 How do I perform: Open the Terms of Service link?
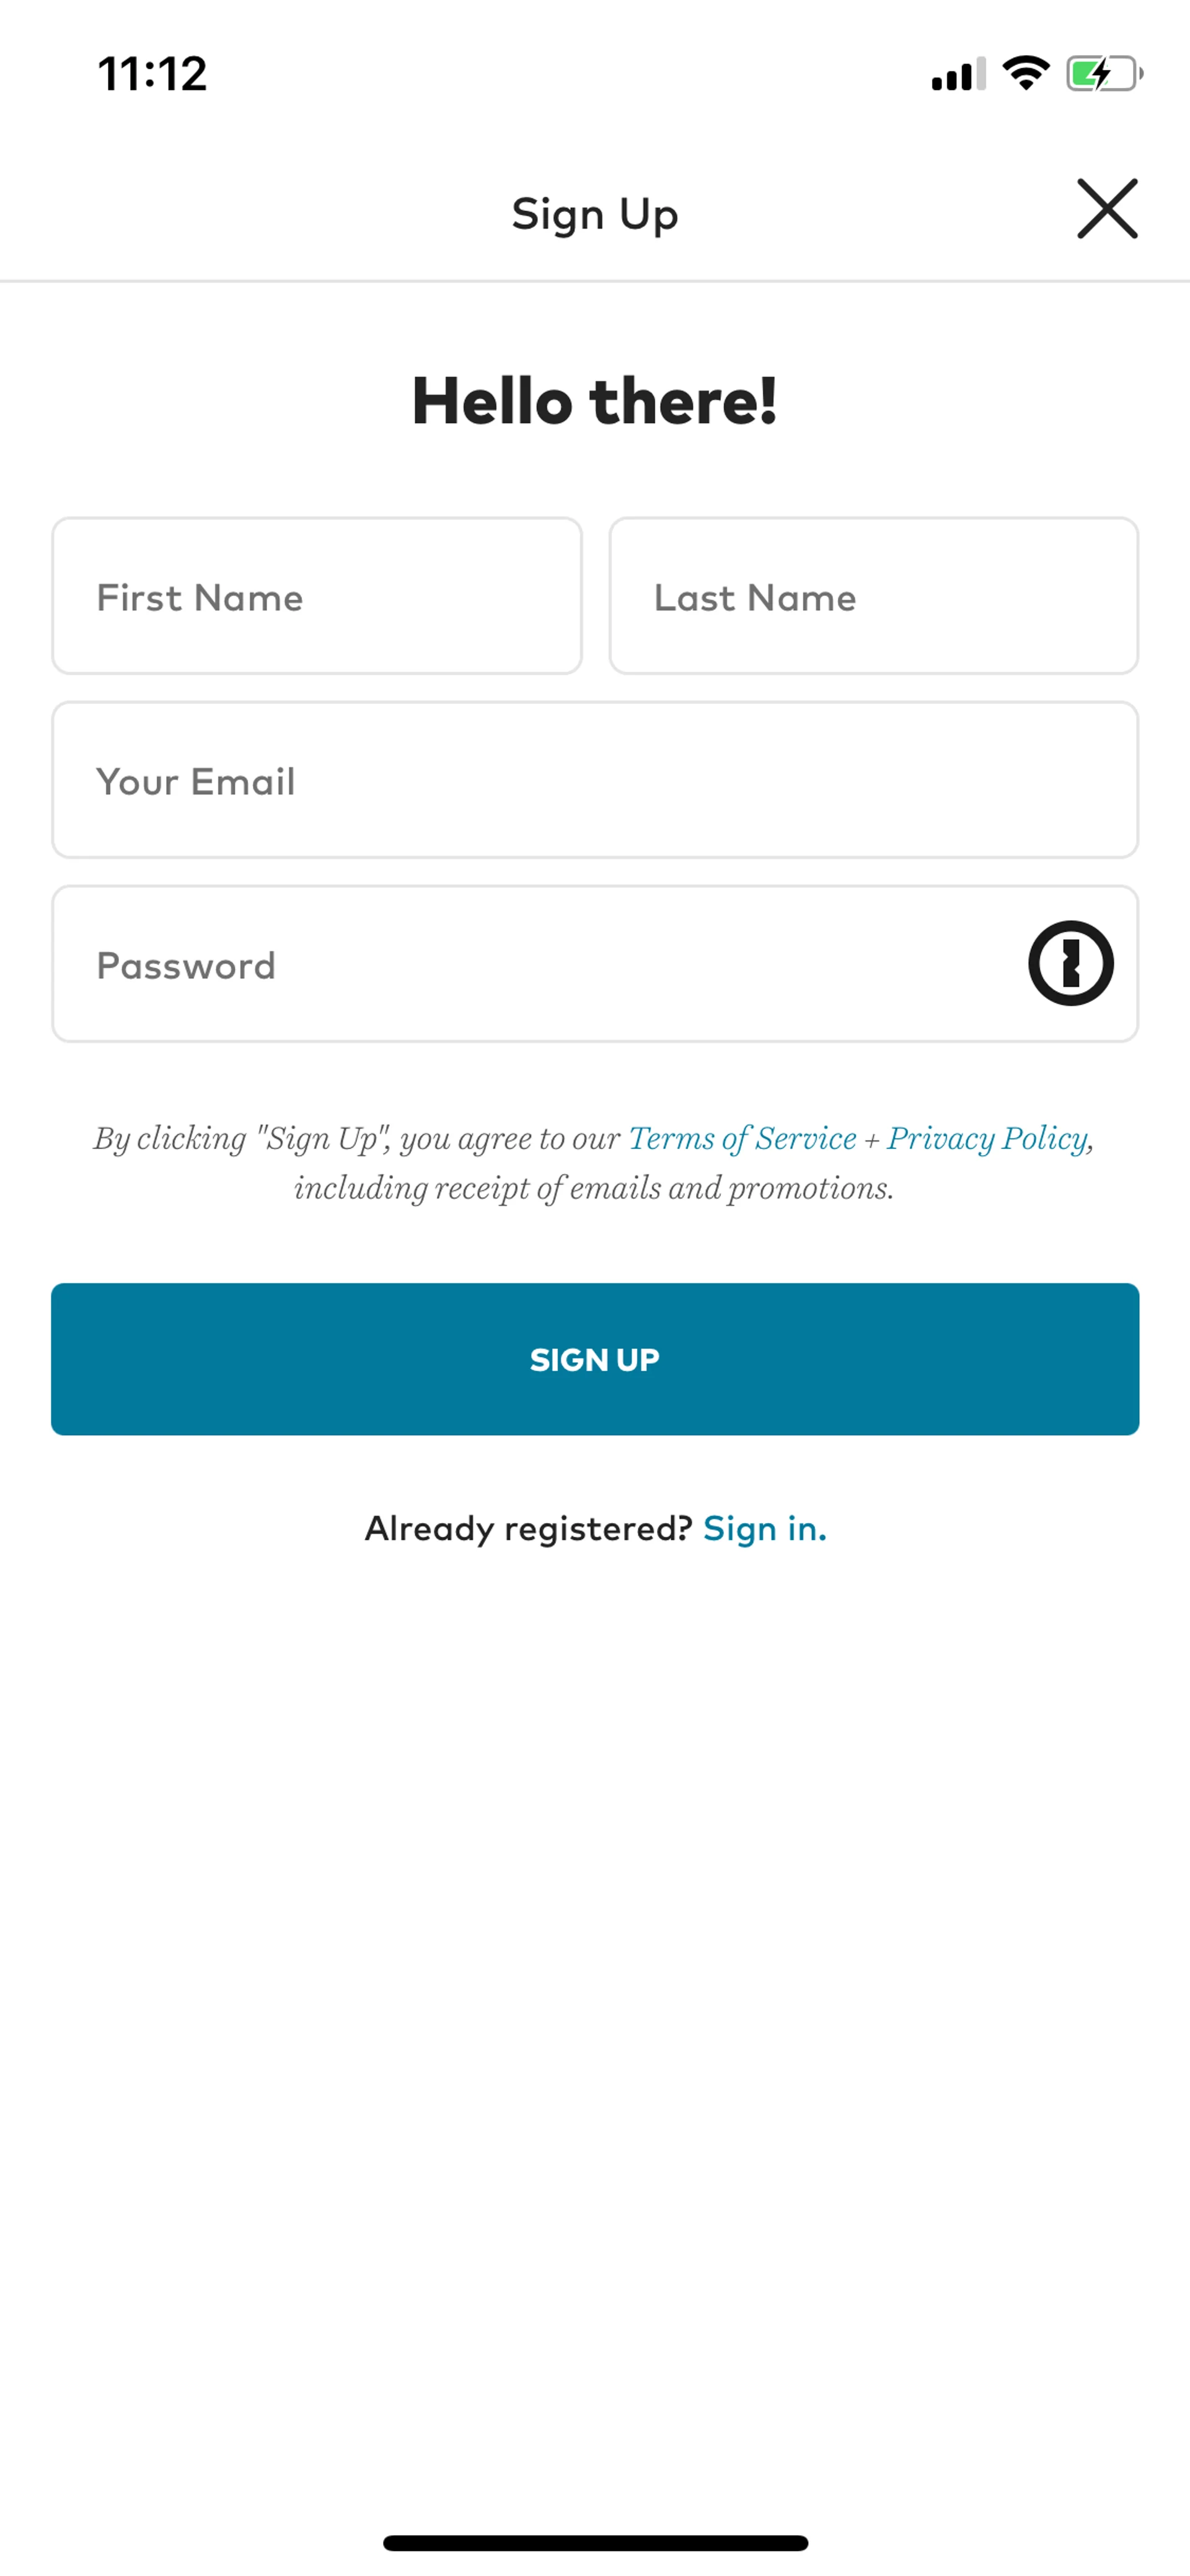(x=742, y=1138)
